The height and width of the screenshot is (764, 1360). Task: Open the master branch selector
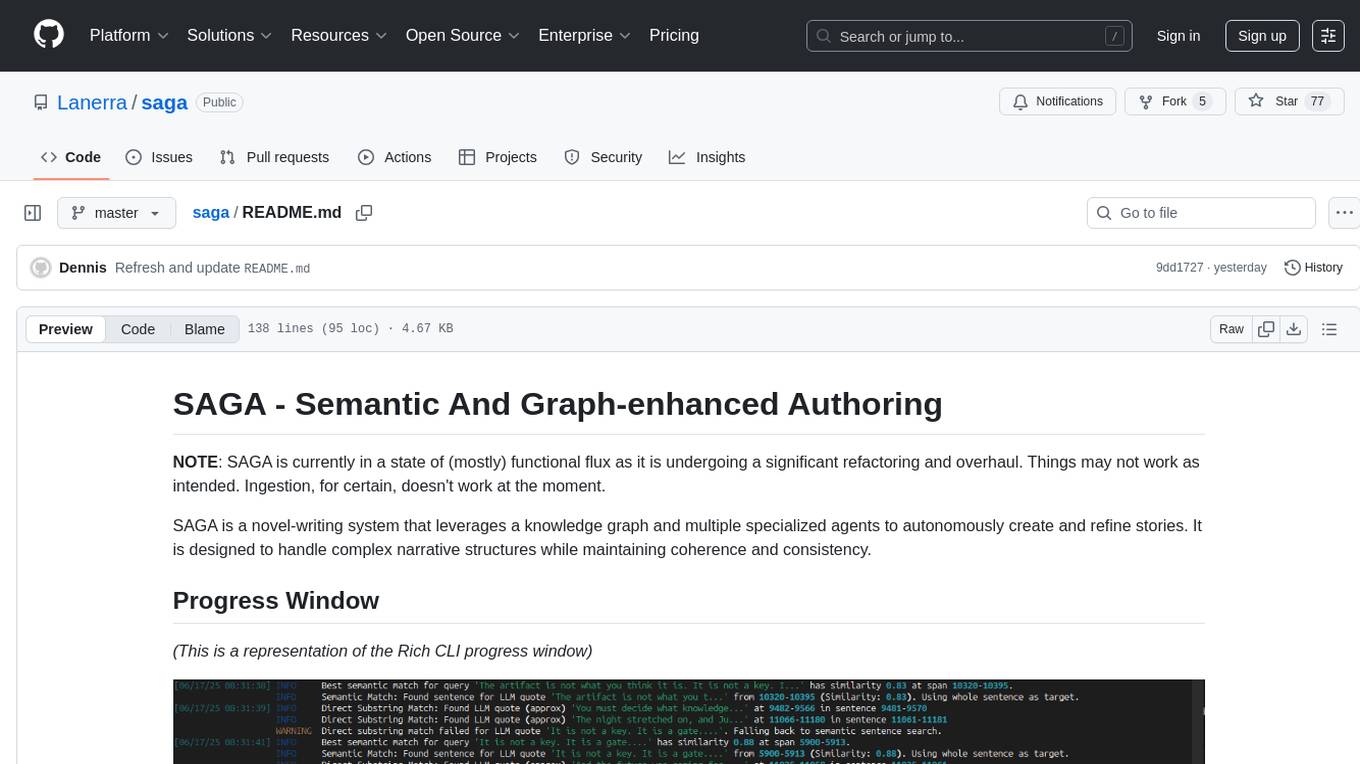pos(117,213)
